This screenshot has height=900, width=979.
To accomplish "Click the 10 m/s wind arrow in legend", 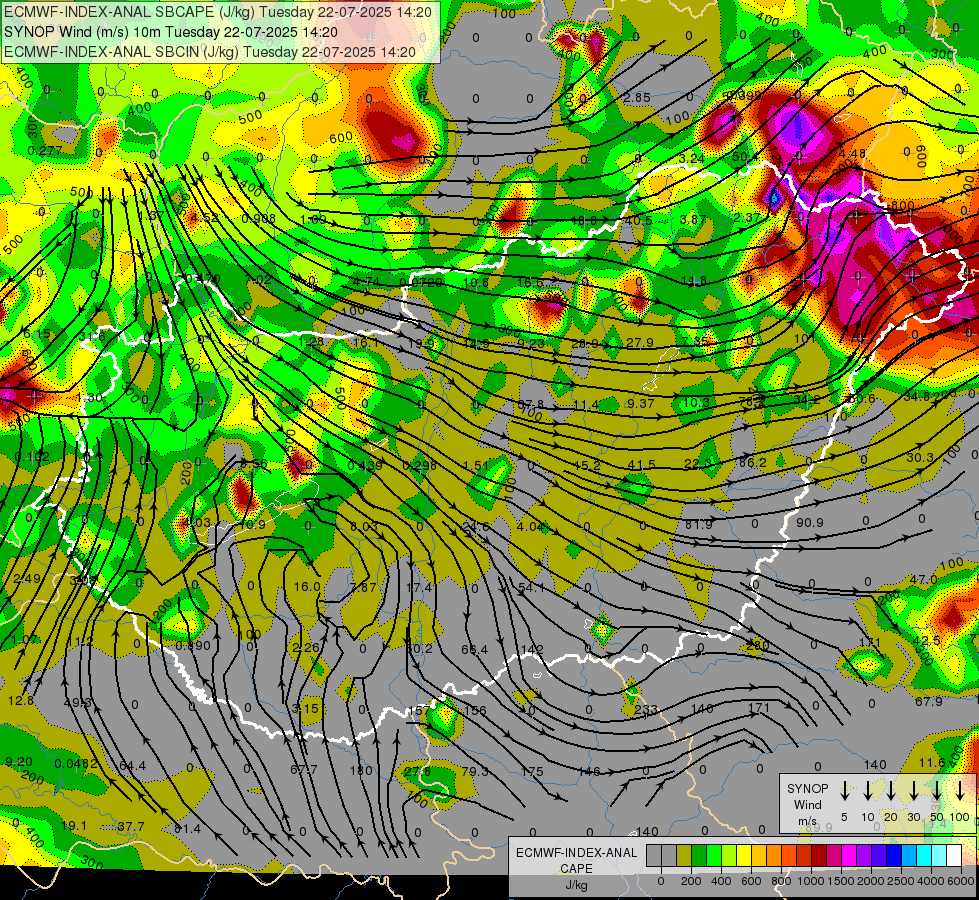I will (x=867, y=791).
